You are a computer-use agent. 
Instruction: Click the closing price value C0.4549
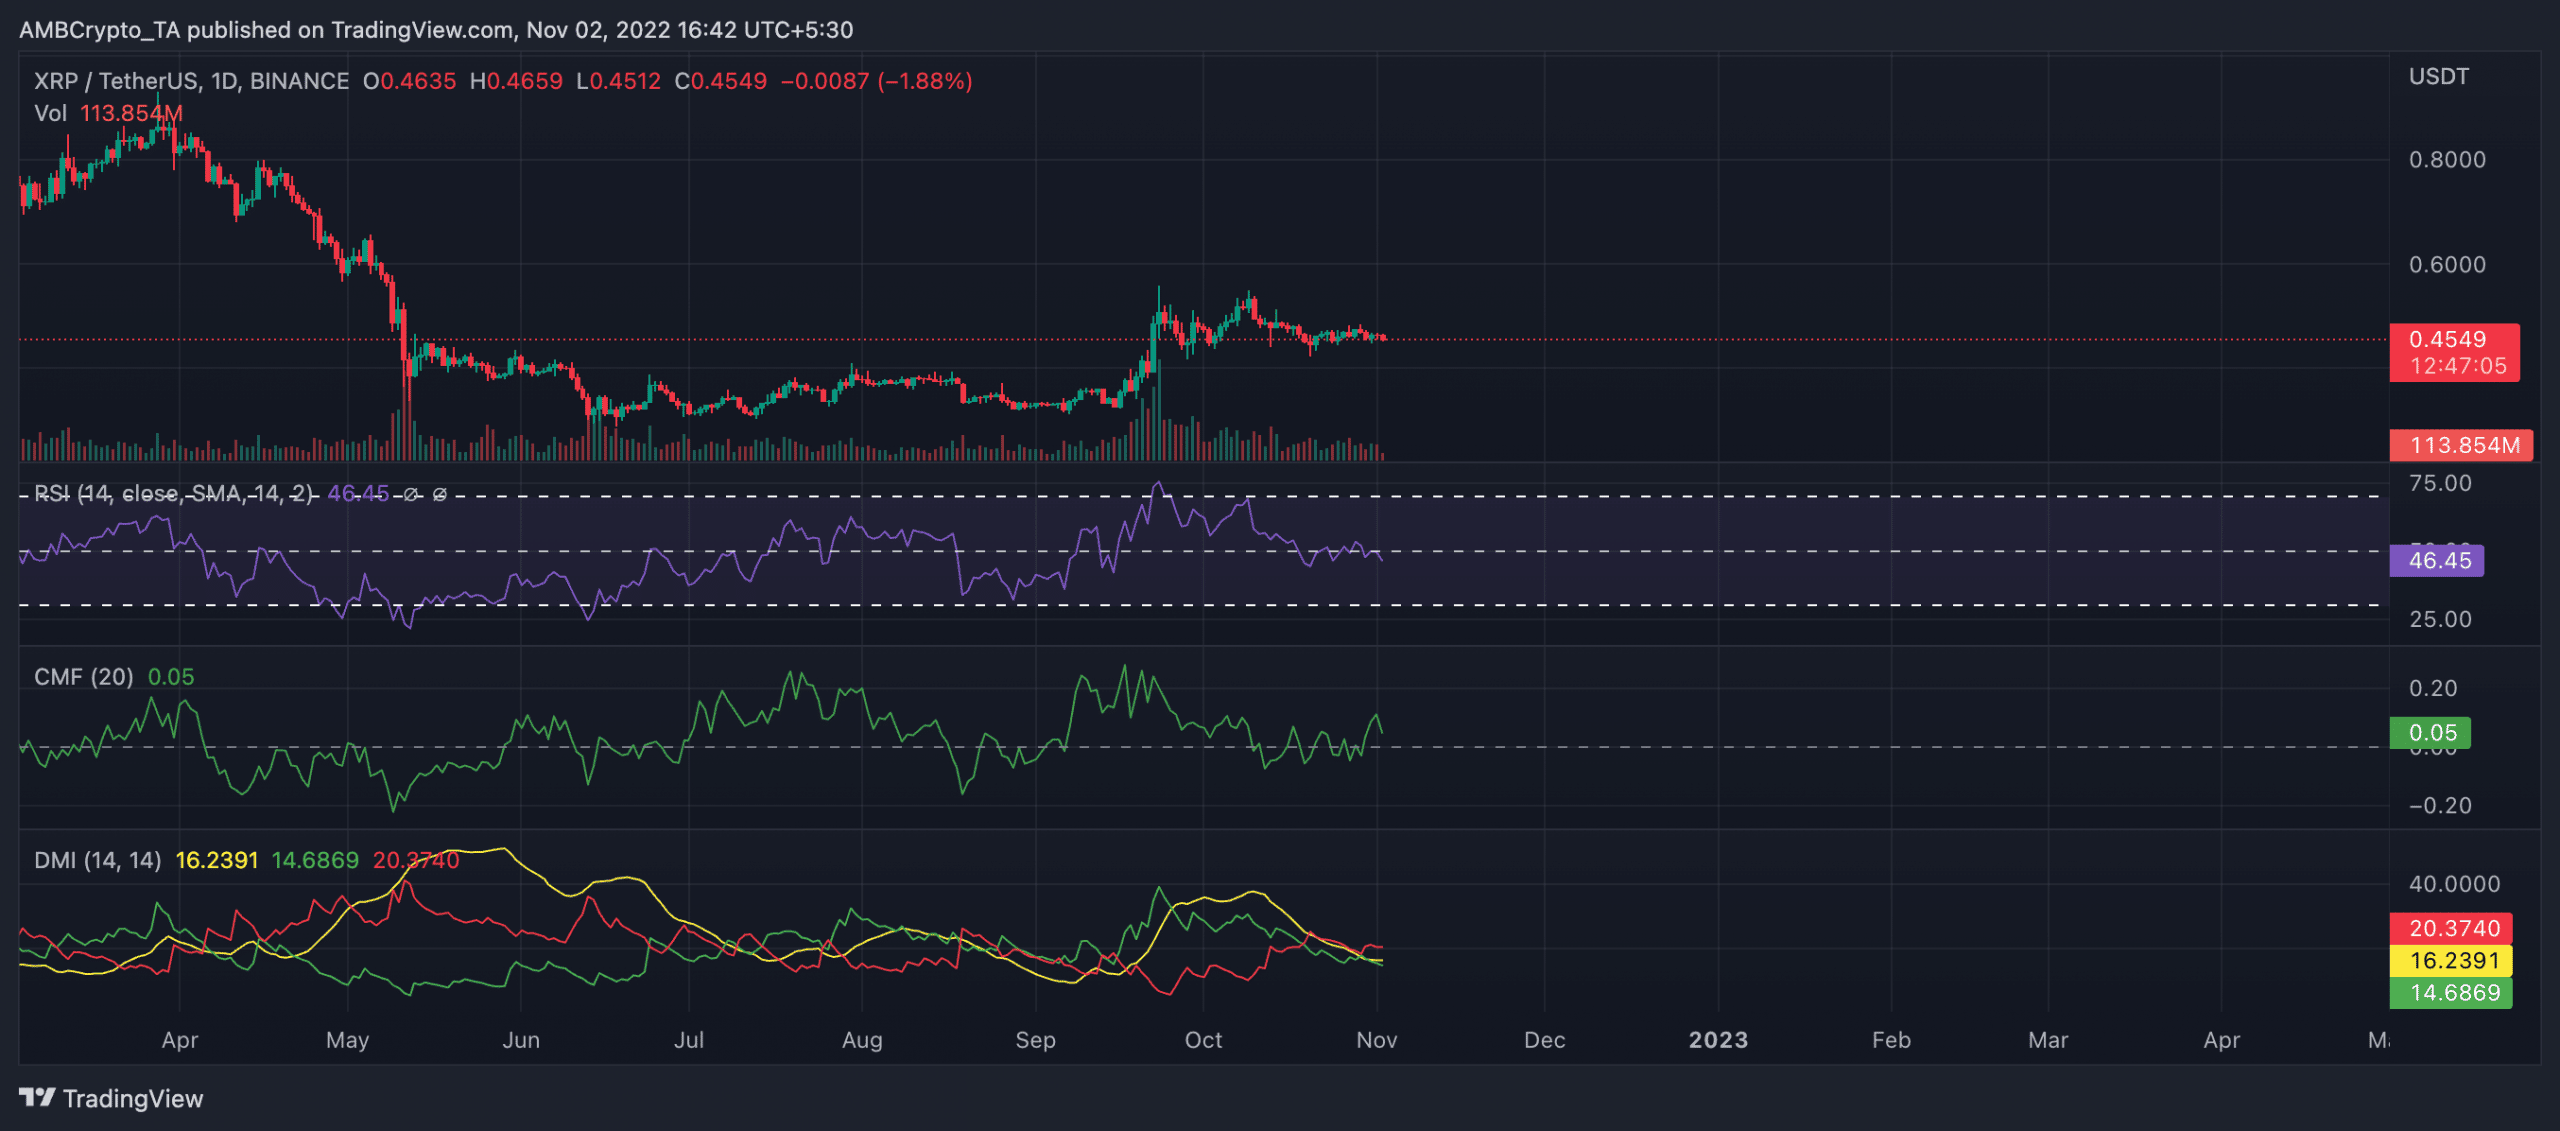720,81
